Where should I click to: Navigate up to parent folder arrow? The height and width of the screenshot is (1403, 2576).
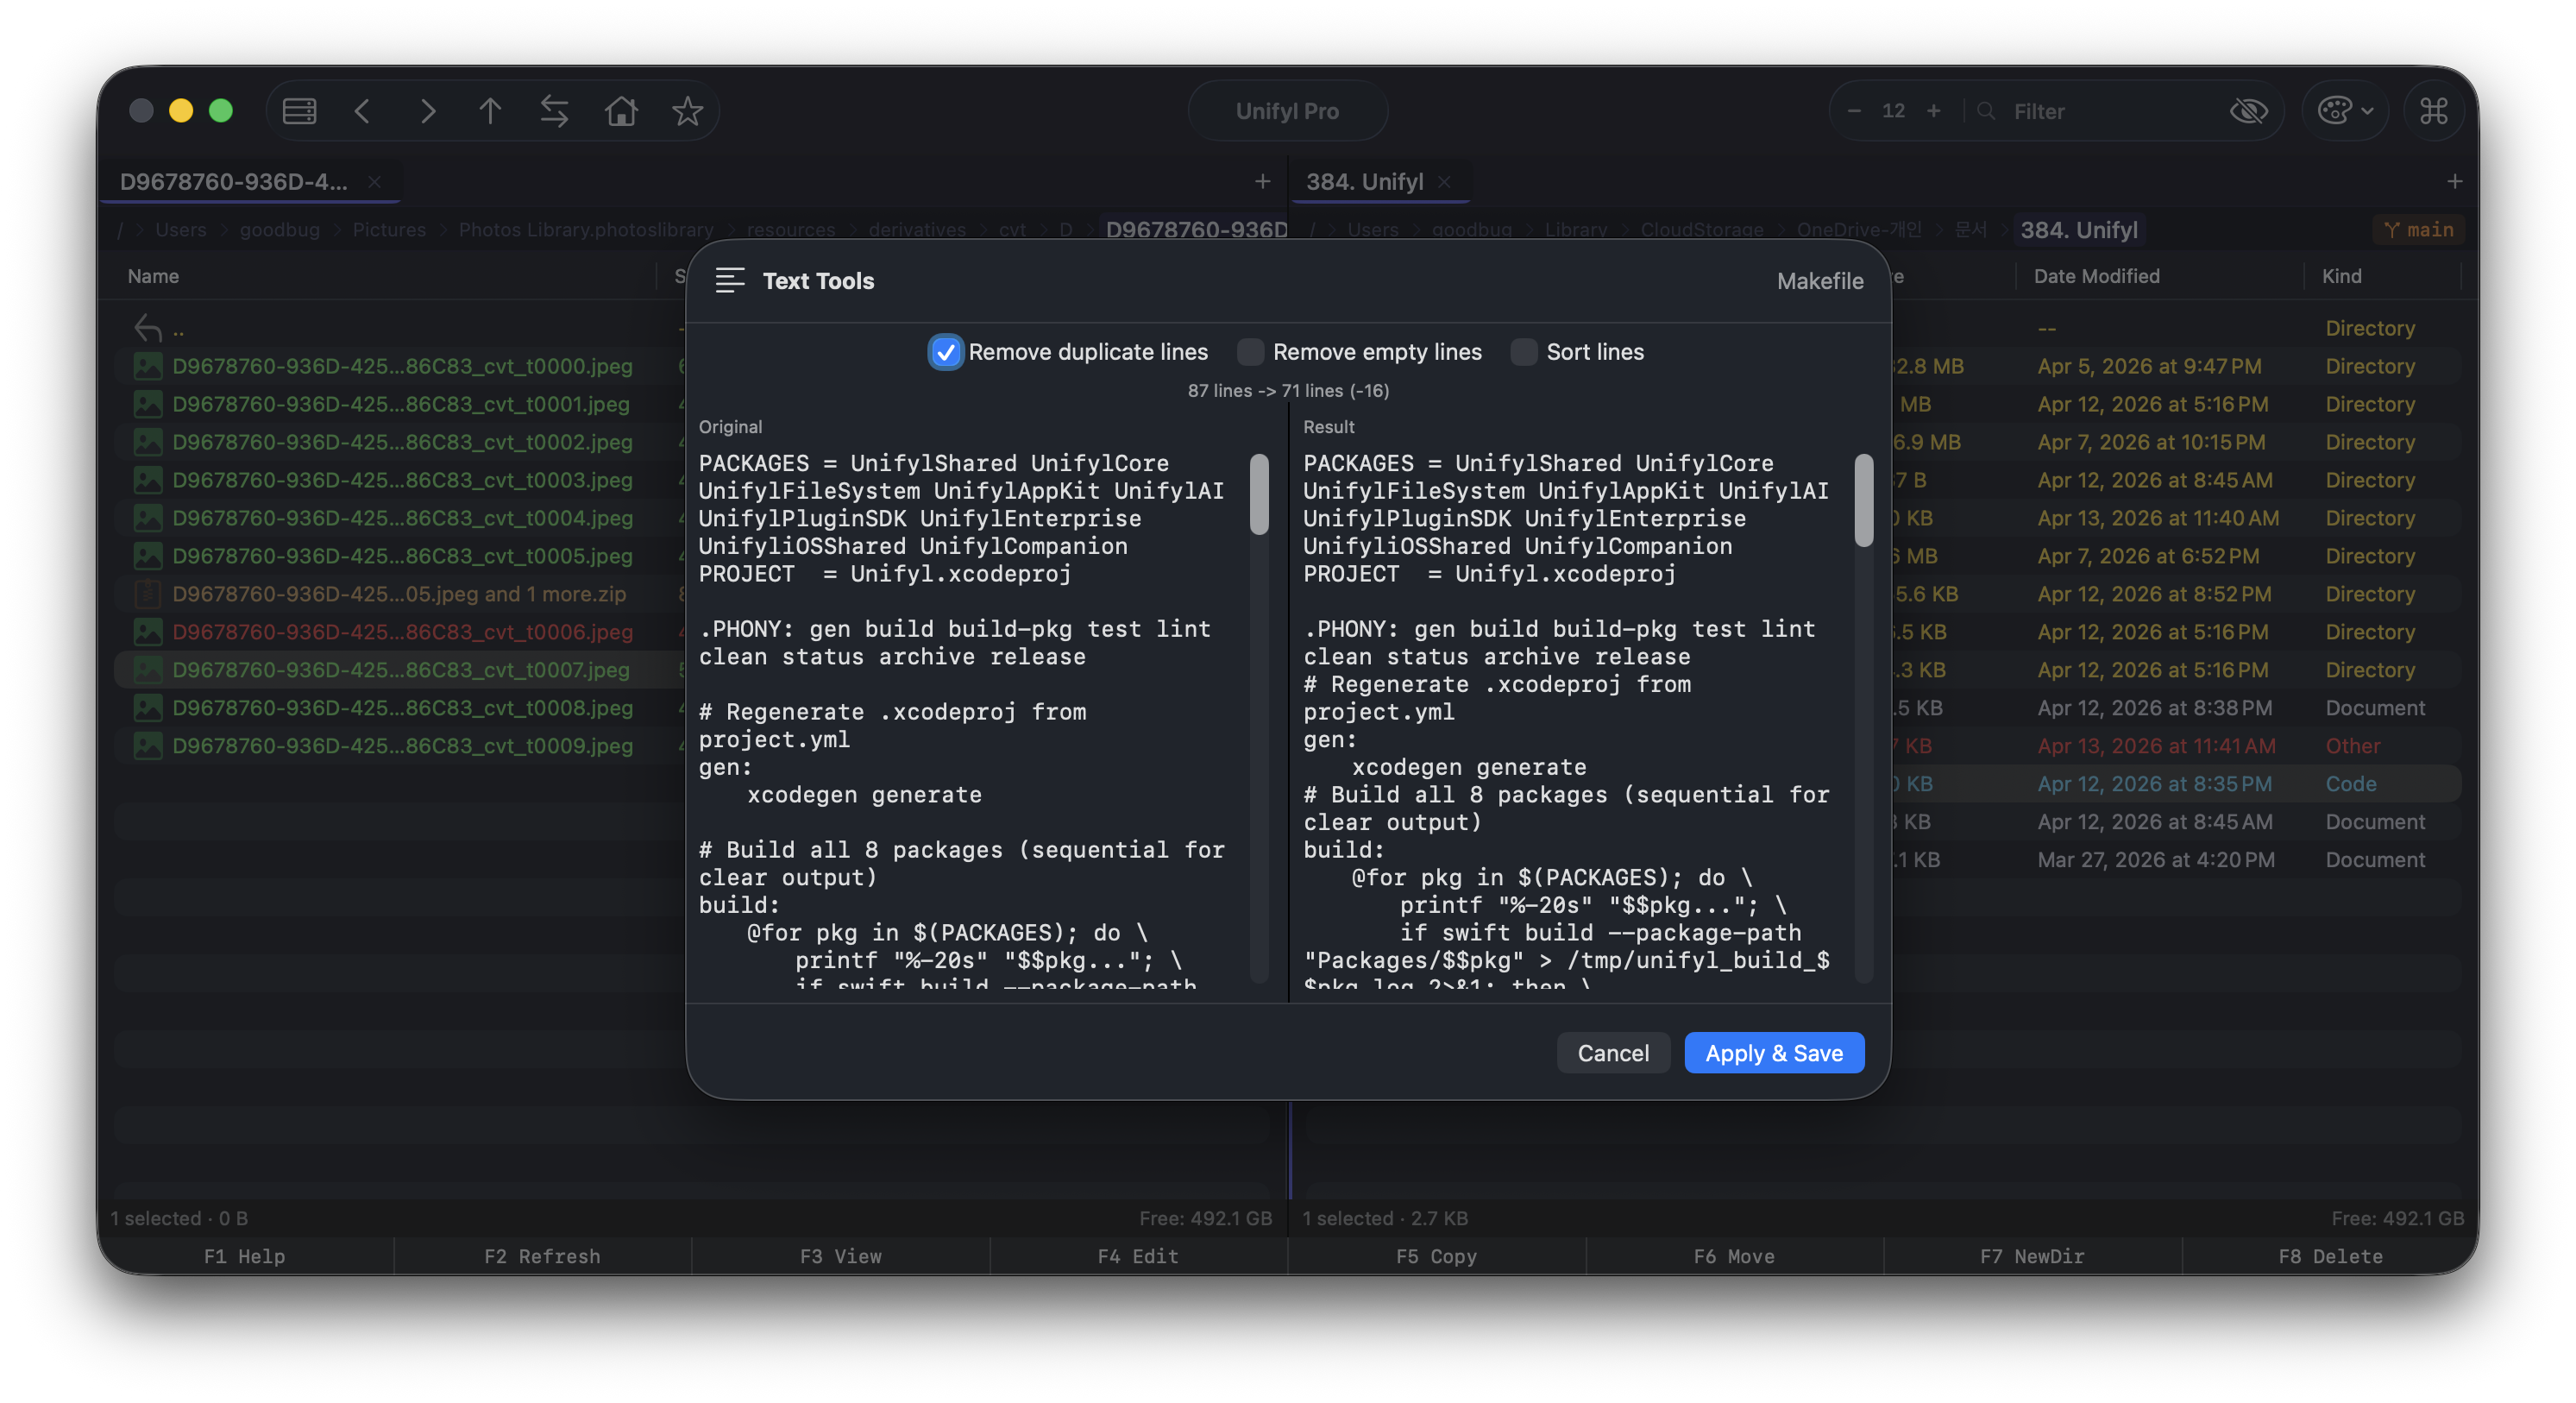(490, 111)
